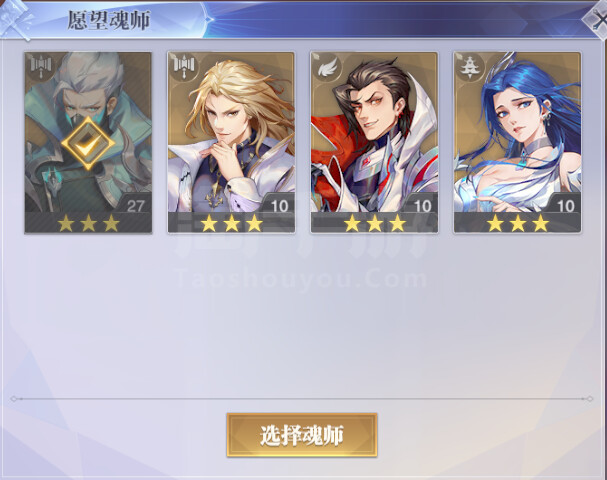Click the number 10 badge on the blonde card
The width and height of the screenshot is (607, 480).
279,206
